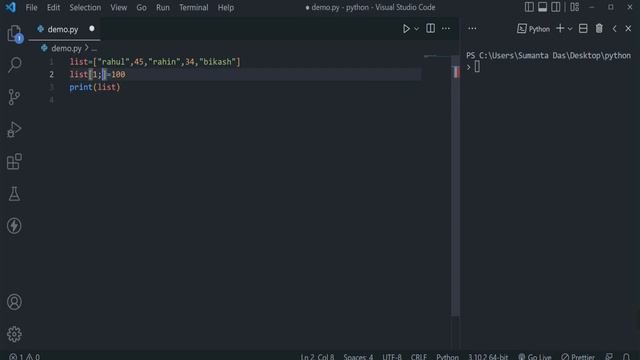This screenshot has height=360, width=640.
Task: Click the terminal prompt input
Action: pos(477,67)
